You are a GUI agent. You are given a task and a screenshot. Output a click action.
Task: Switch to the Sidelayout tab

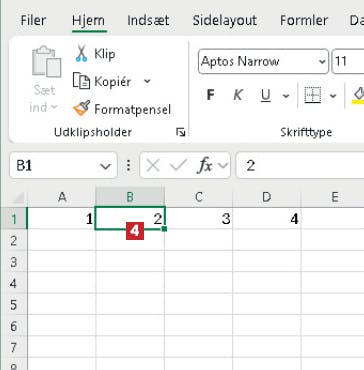(225, 20)
